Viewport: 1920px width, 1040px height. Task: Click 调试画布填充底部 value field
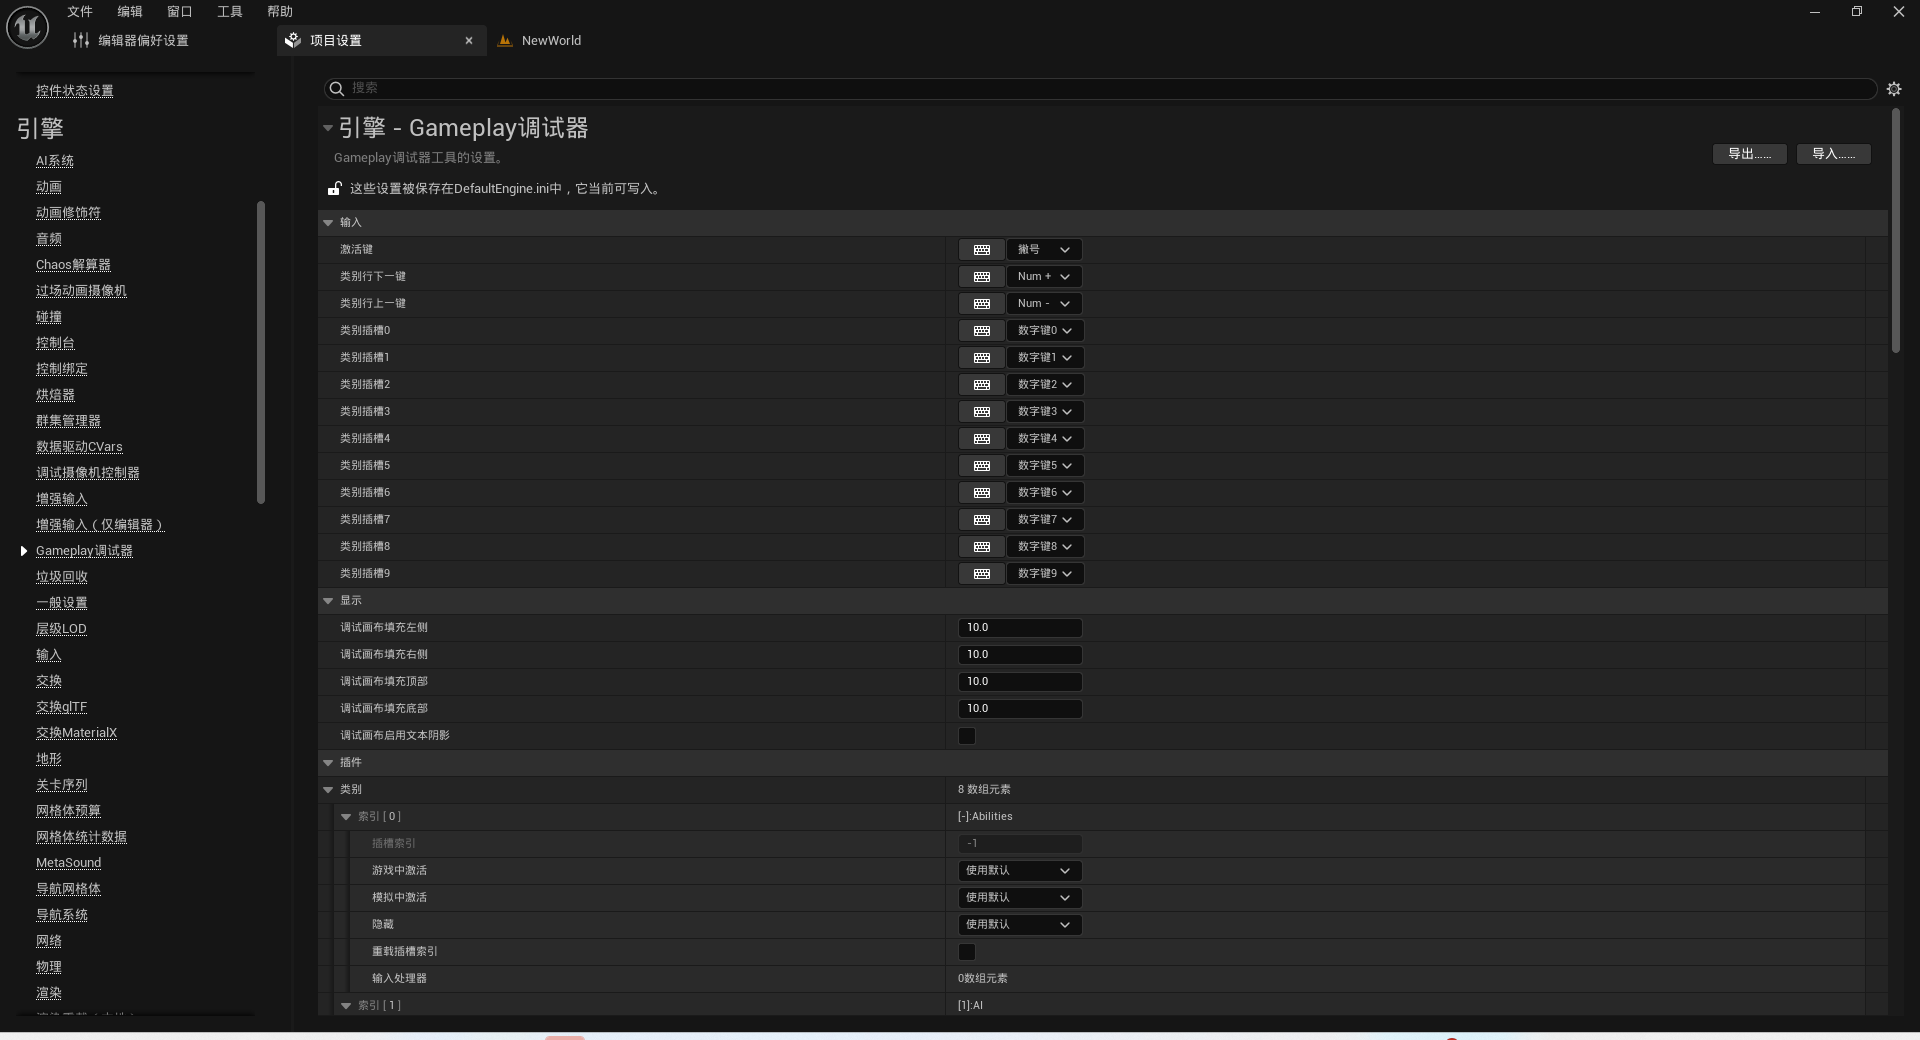pos(1020,709)
